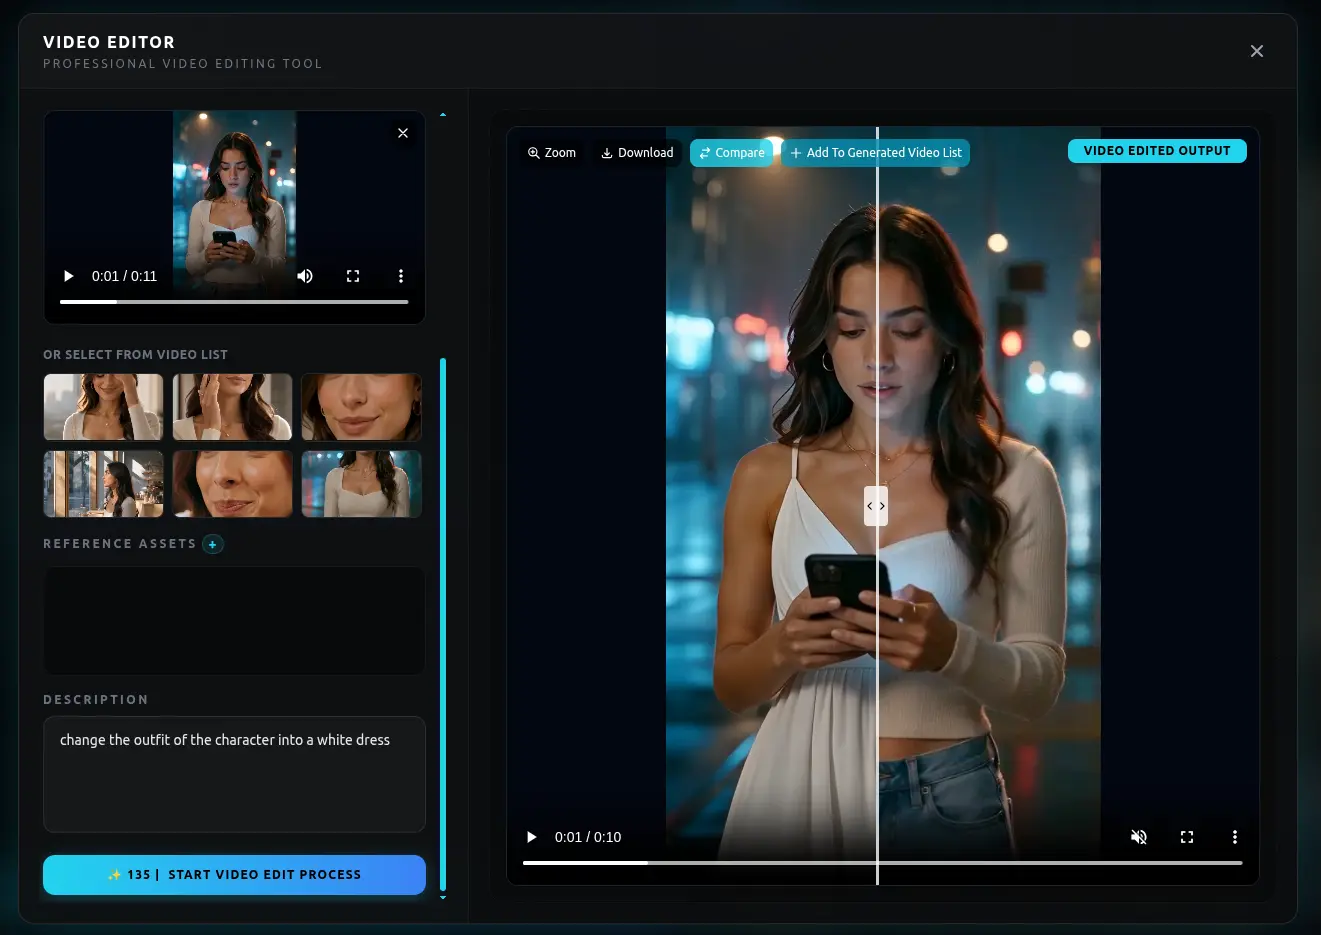The image size is (1321, 935).
Task: Select the night street white top thumbnail
Action: (361, 484)
